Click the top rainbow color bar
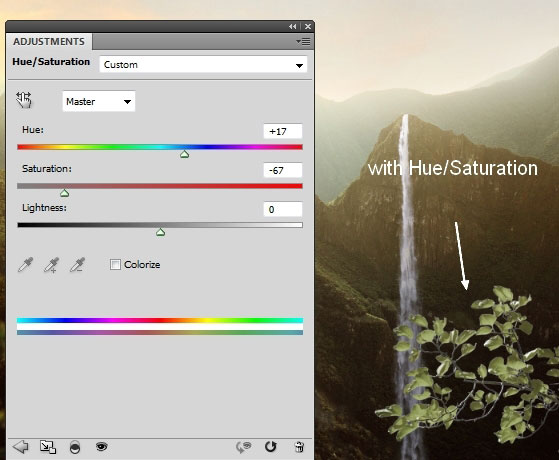This screenshot has width=559, height=460. [160, 320]
